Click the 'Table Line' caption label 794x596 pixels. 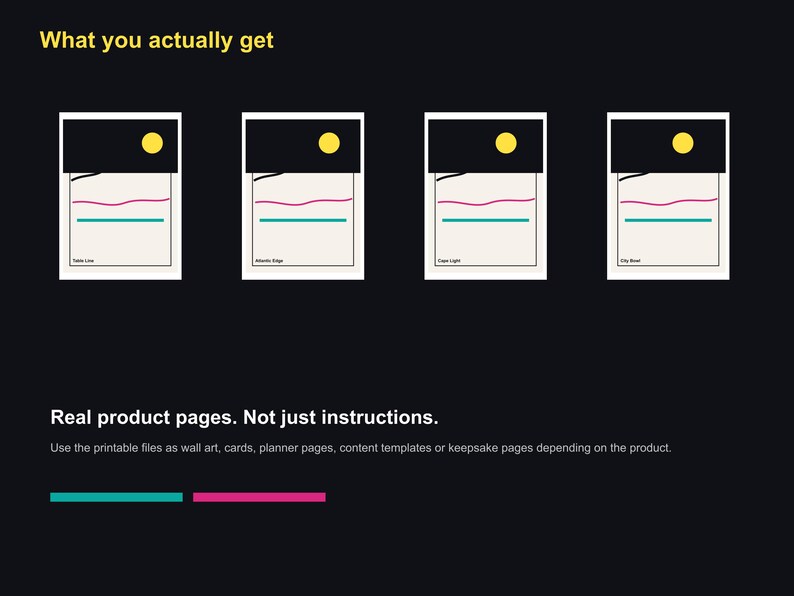click(83, 261)
